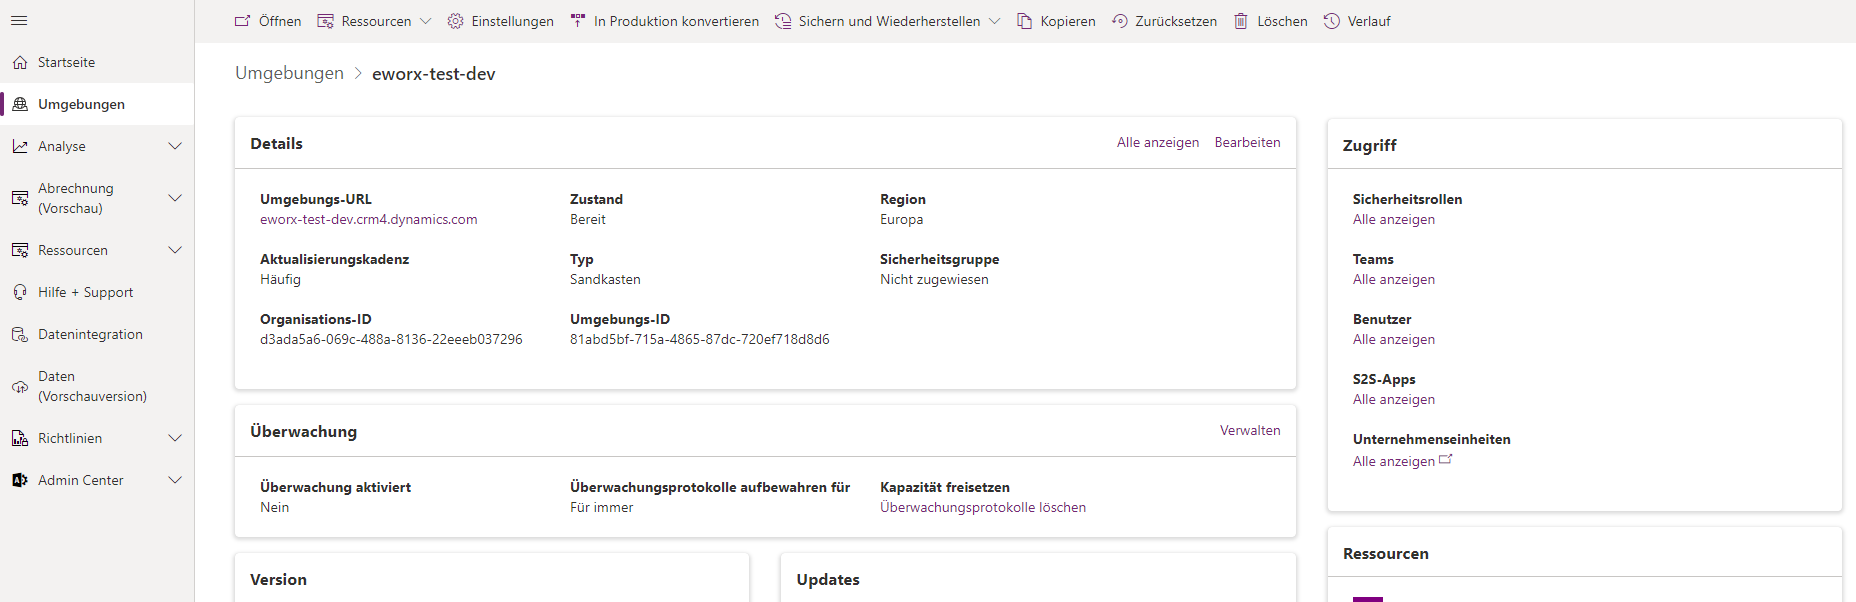Click Öffnen in the command bar
1856x602 pixels.
tap(268, 21)
